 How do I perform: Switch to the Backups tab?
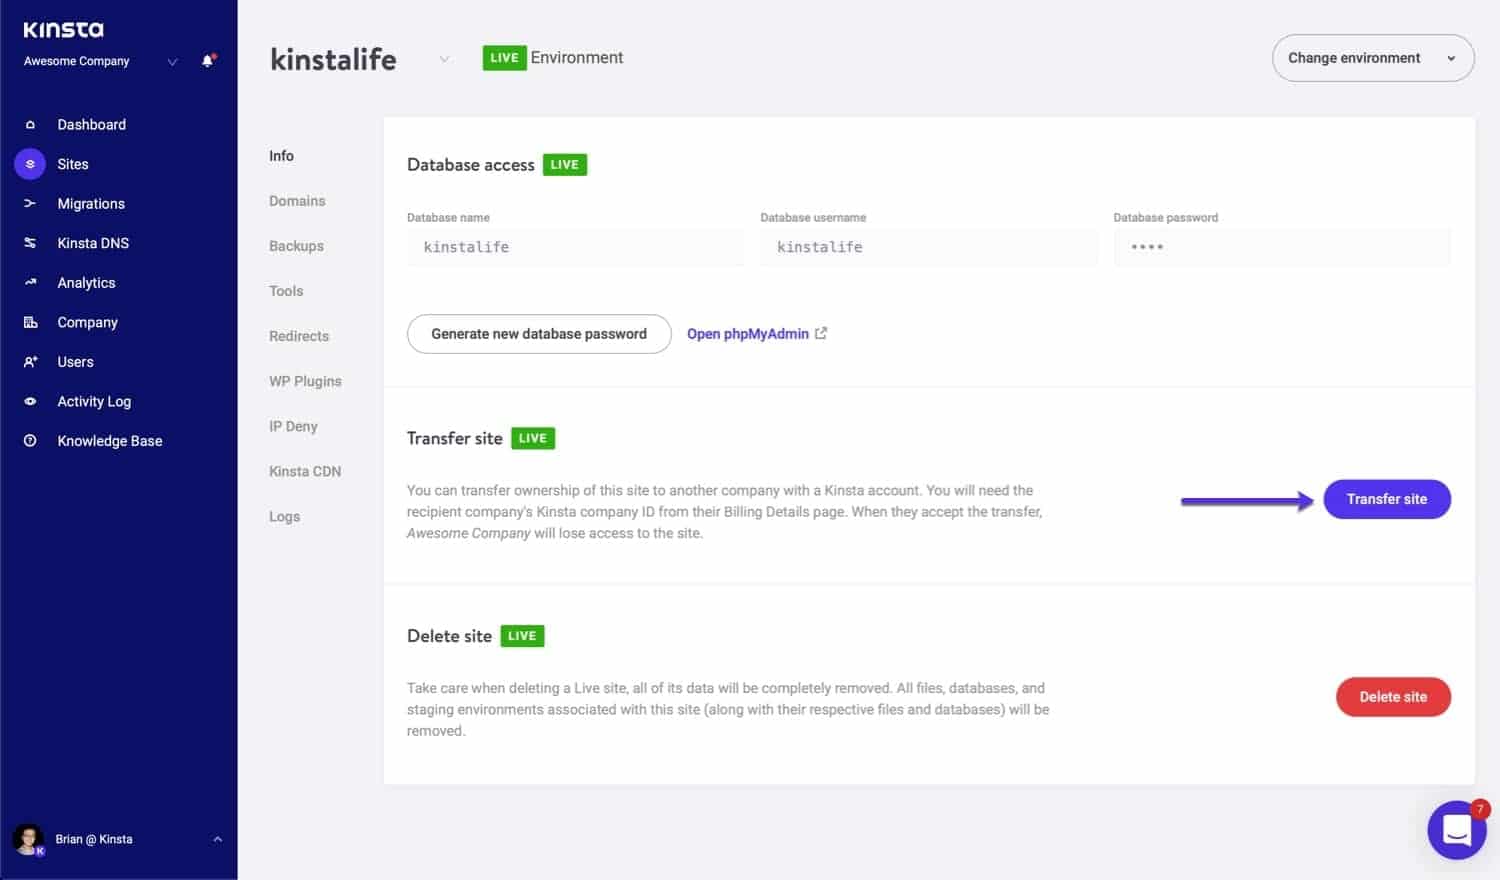click(x=296, y=246)
